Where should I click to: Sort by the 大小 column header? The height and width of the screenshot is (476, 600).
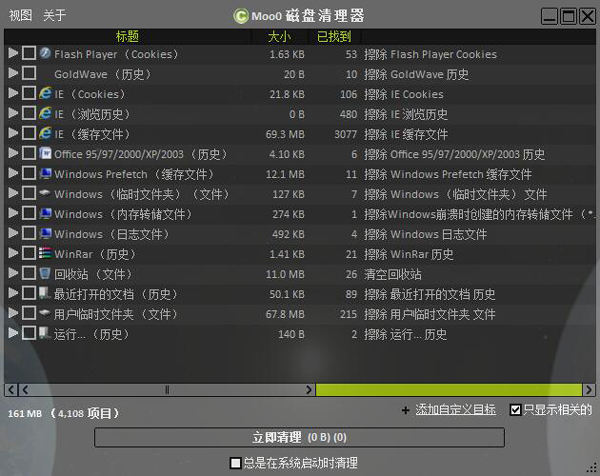point(279,37)
